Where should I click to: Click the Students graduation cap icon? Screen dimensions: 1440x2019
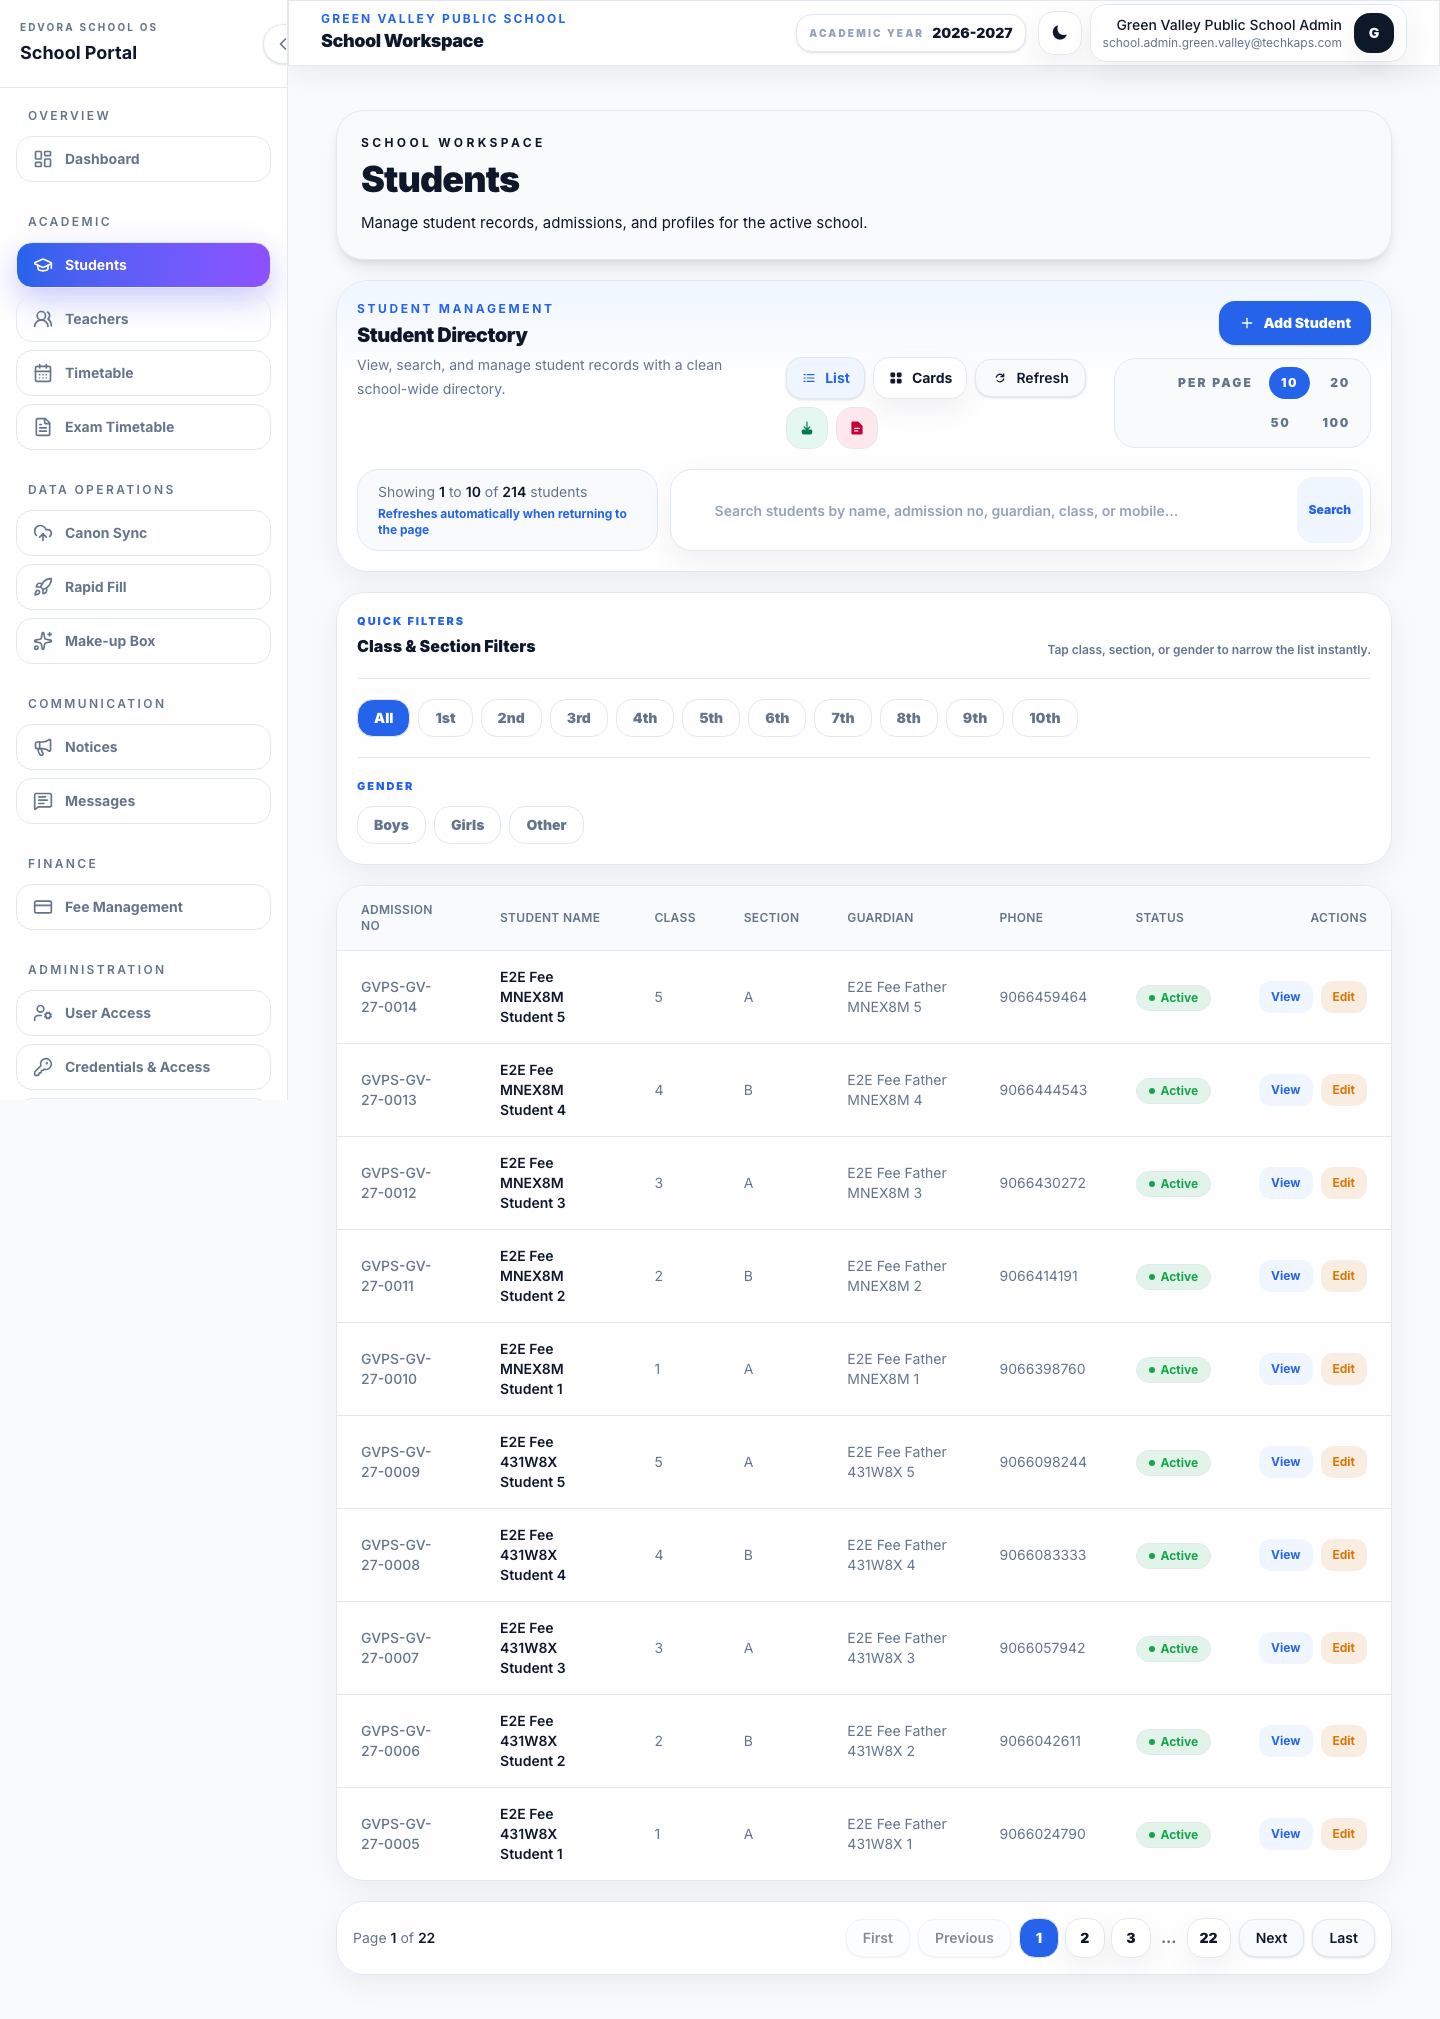tap(43, 265)
